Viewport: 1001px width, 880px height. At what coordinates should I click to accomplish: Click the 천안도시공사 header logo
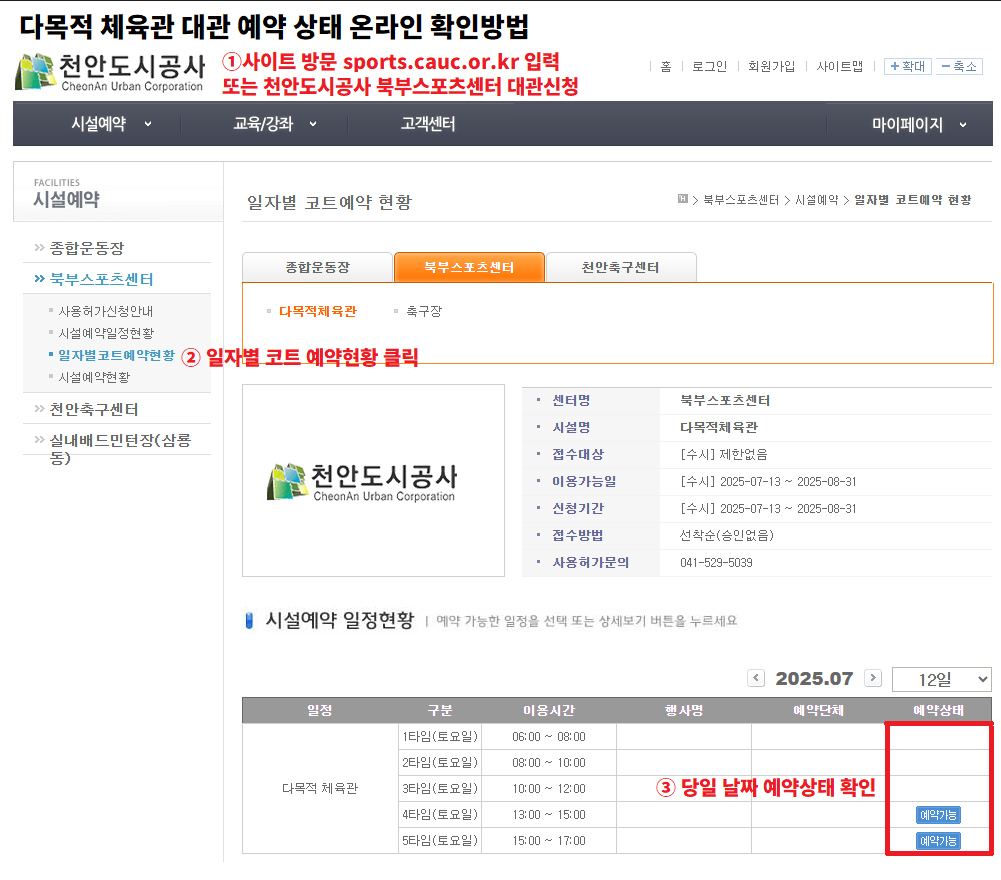[110, 72]
